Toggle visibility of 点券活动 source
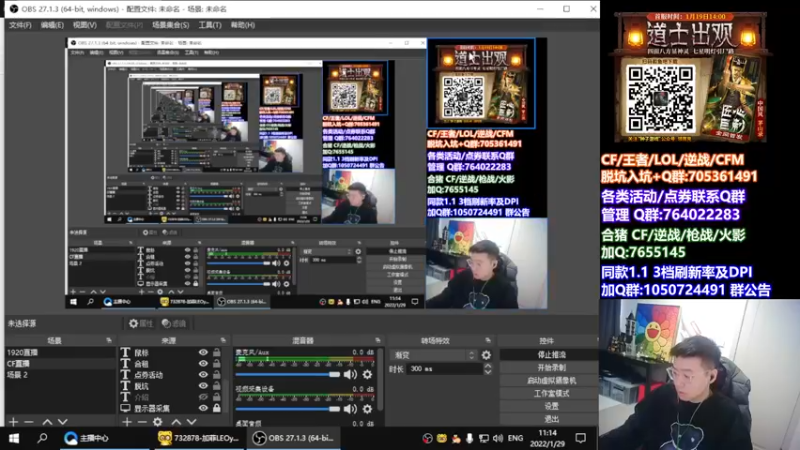The height and width of the screenshot is (450, 800). coord(203,375)
